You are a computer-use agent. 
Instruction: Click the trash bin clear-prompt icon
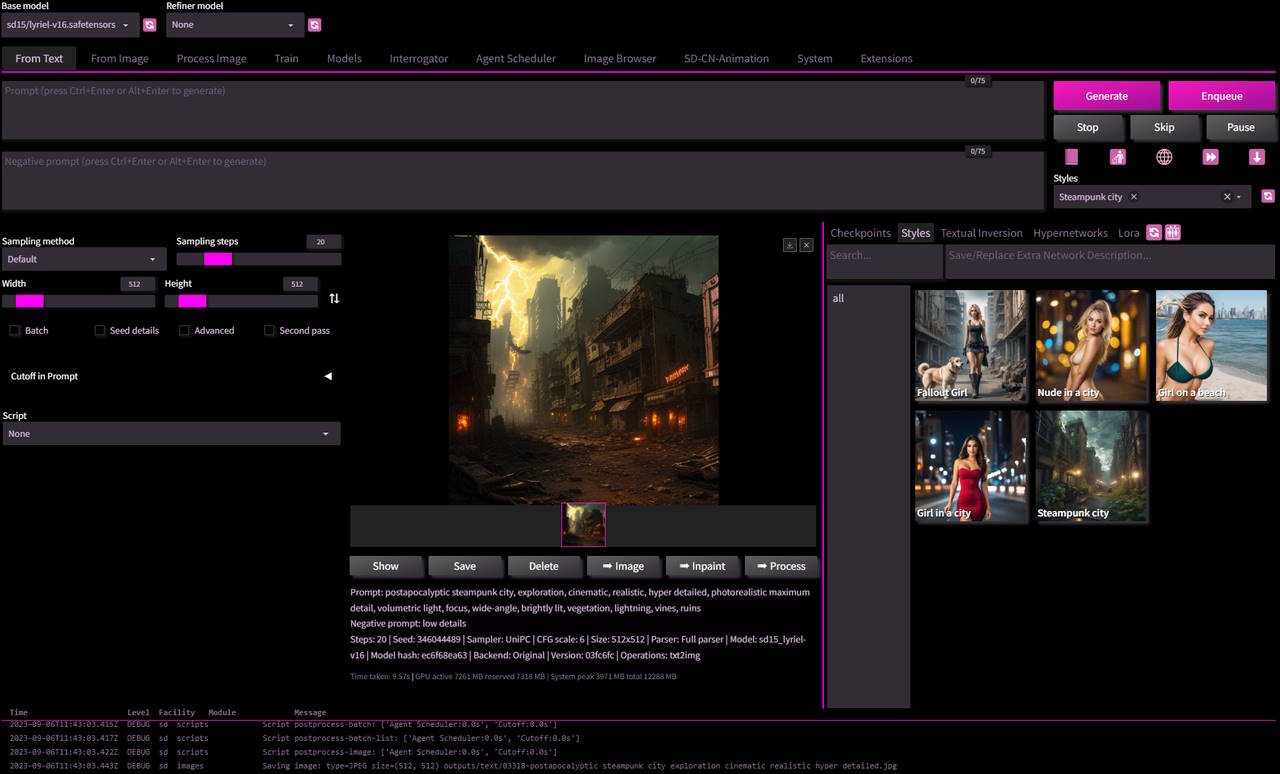coord(1117,157)
